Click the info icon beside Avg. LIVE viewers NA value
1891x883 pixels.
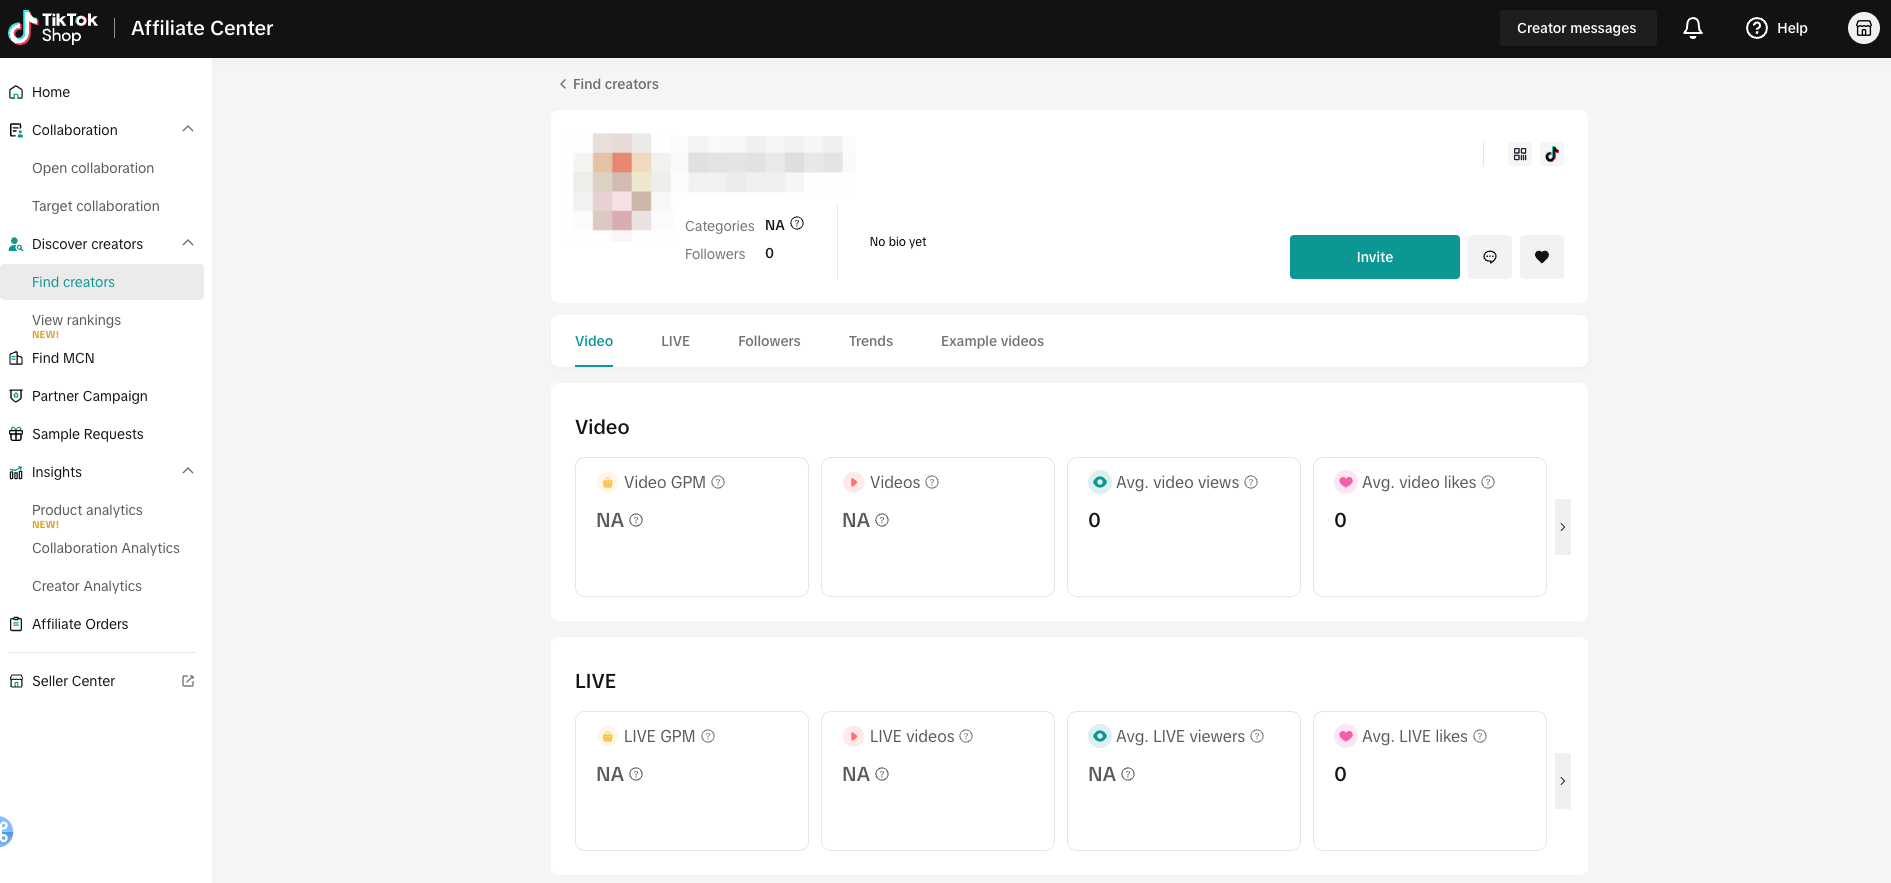click(x=1128, y=774)
